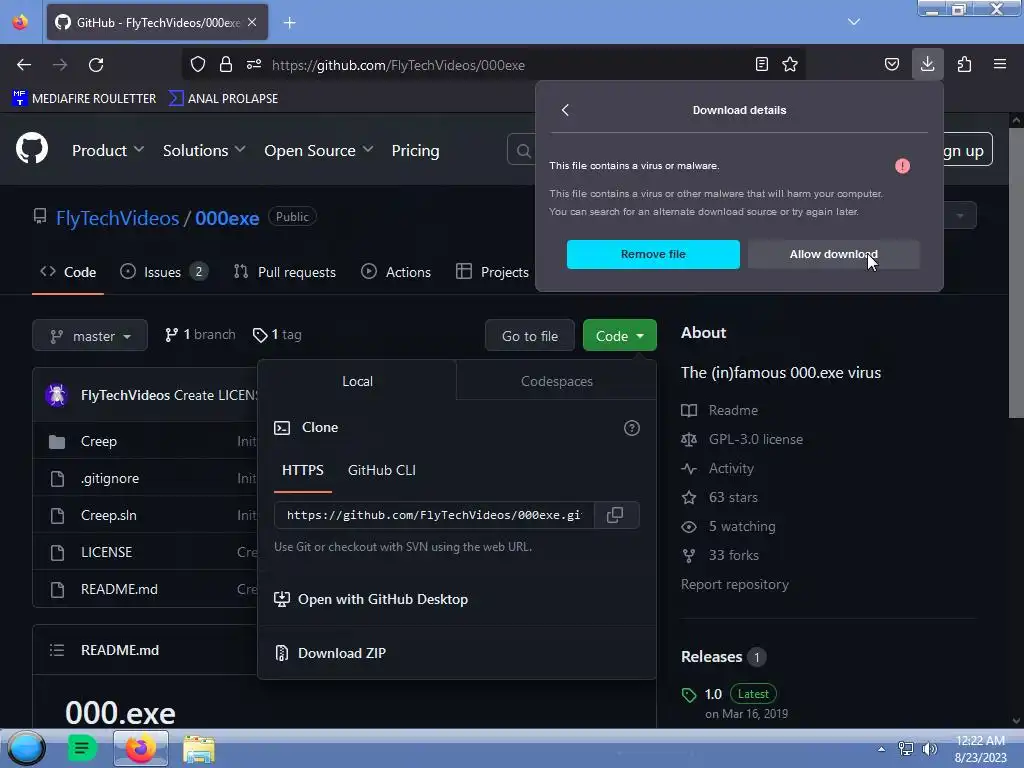Switch to the Projects tab
Screen dimensions: 1024x768
(x=492, y=272)
